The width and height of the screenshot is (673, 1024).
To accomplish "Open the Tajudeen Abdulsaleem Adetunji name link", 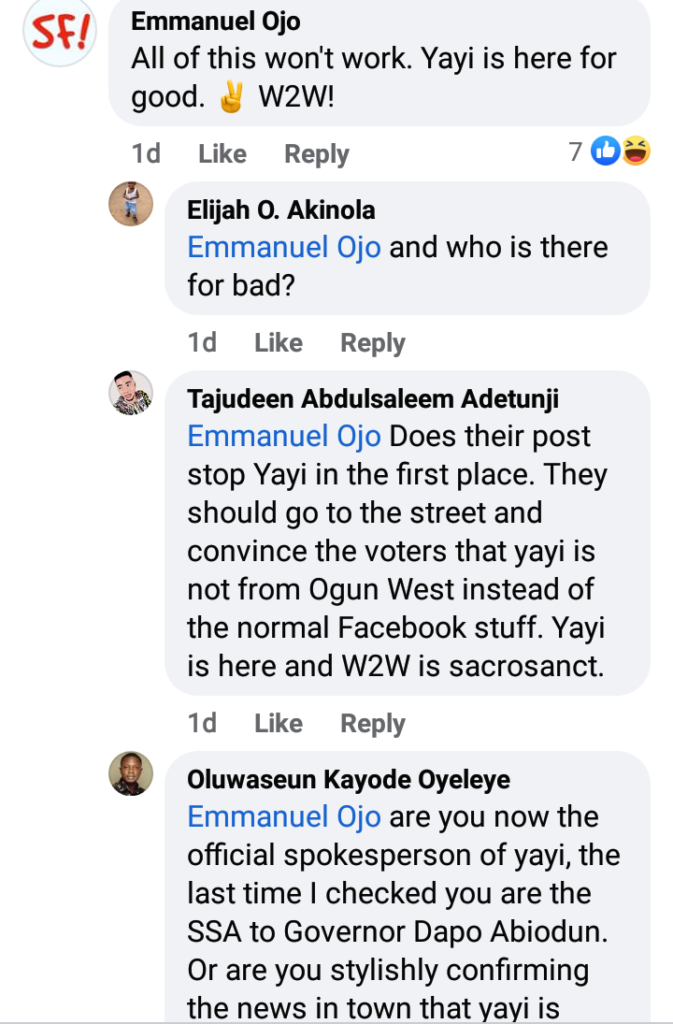I will 373,400.
